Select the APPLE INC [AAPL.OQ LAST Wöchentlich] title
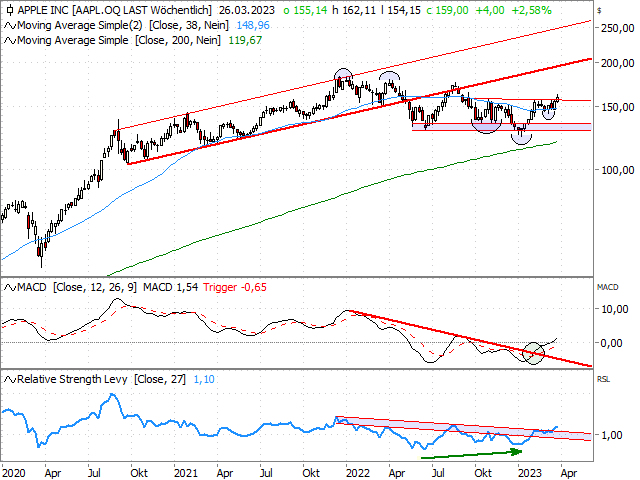Image resolution: width=640 pixels, height=480 pixels. (115, 10)
